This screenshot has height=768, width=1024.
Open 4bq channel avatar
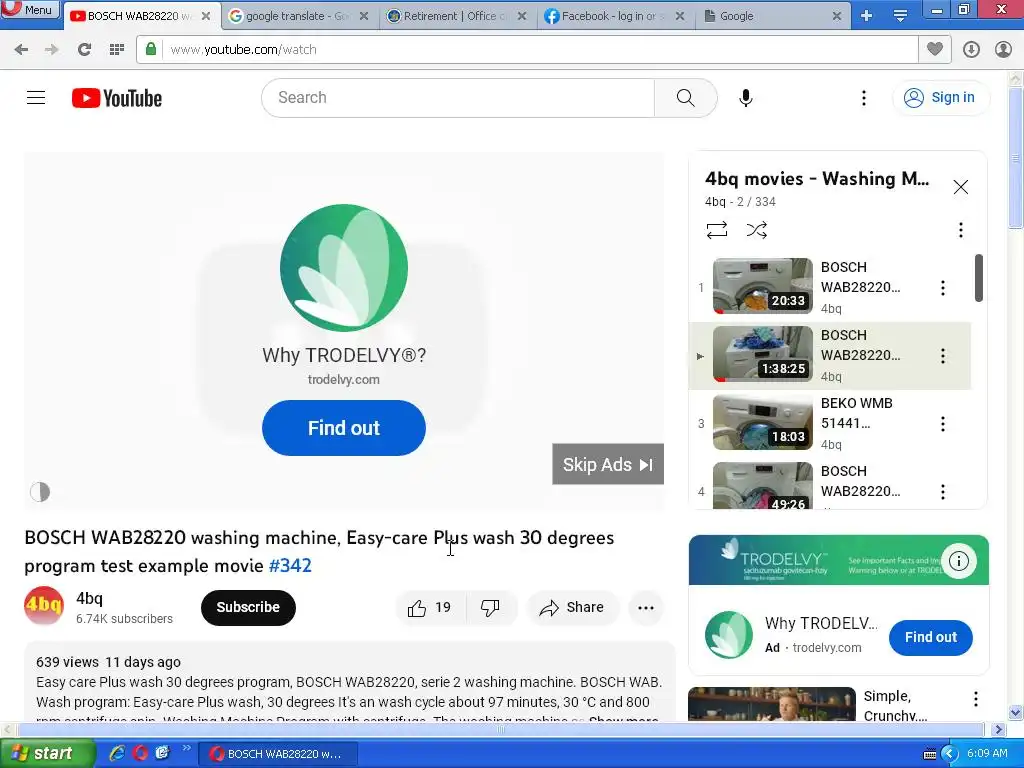coord(44,606)
